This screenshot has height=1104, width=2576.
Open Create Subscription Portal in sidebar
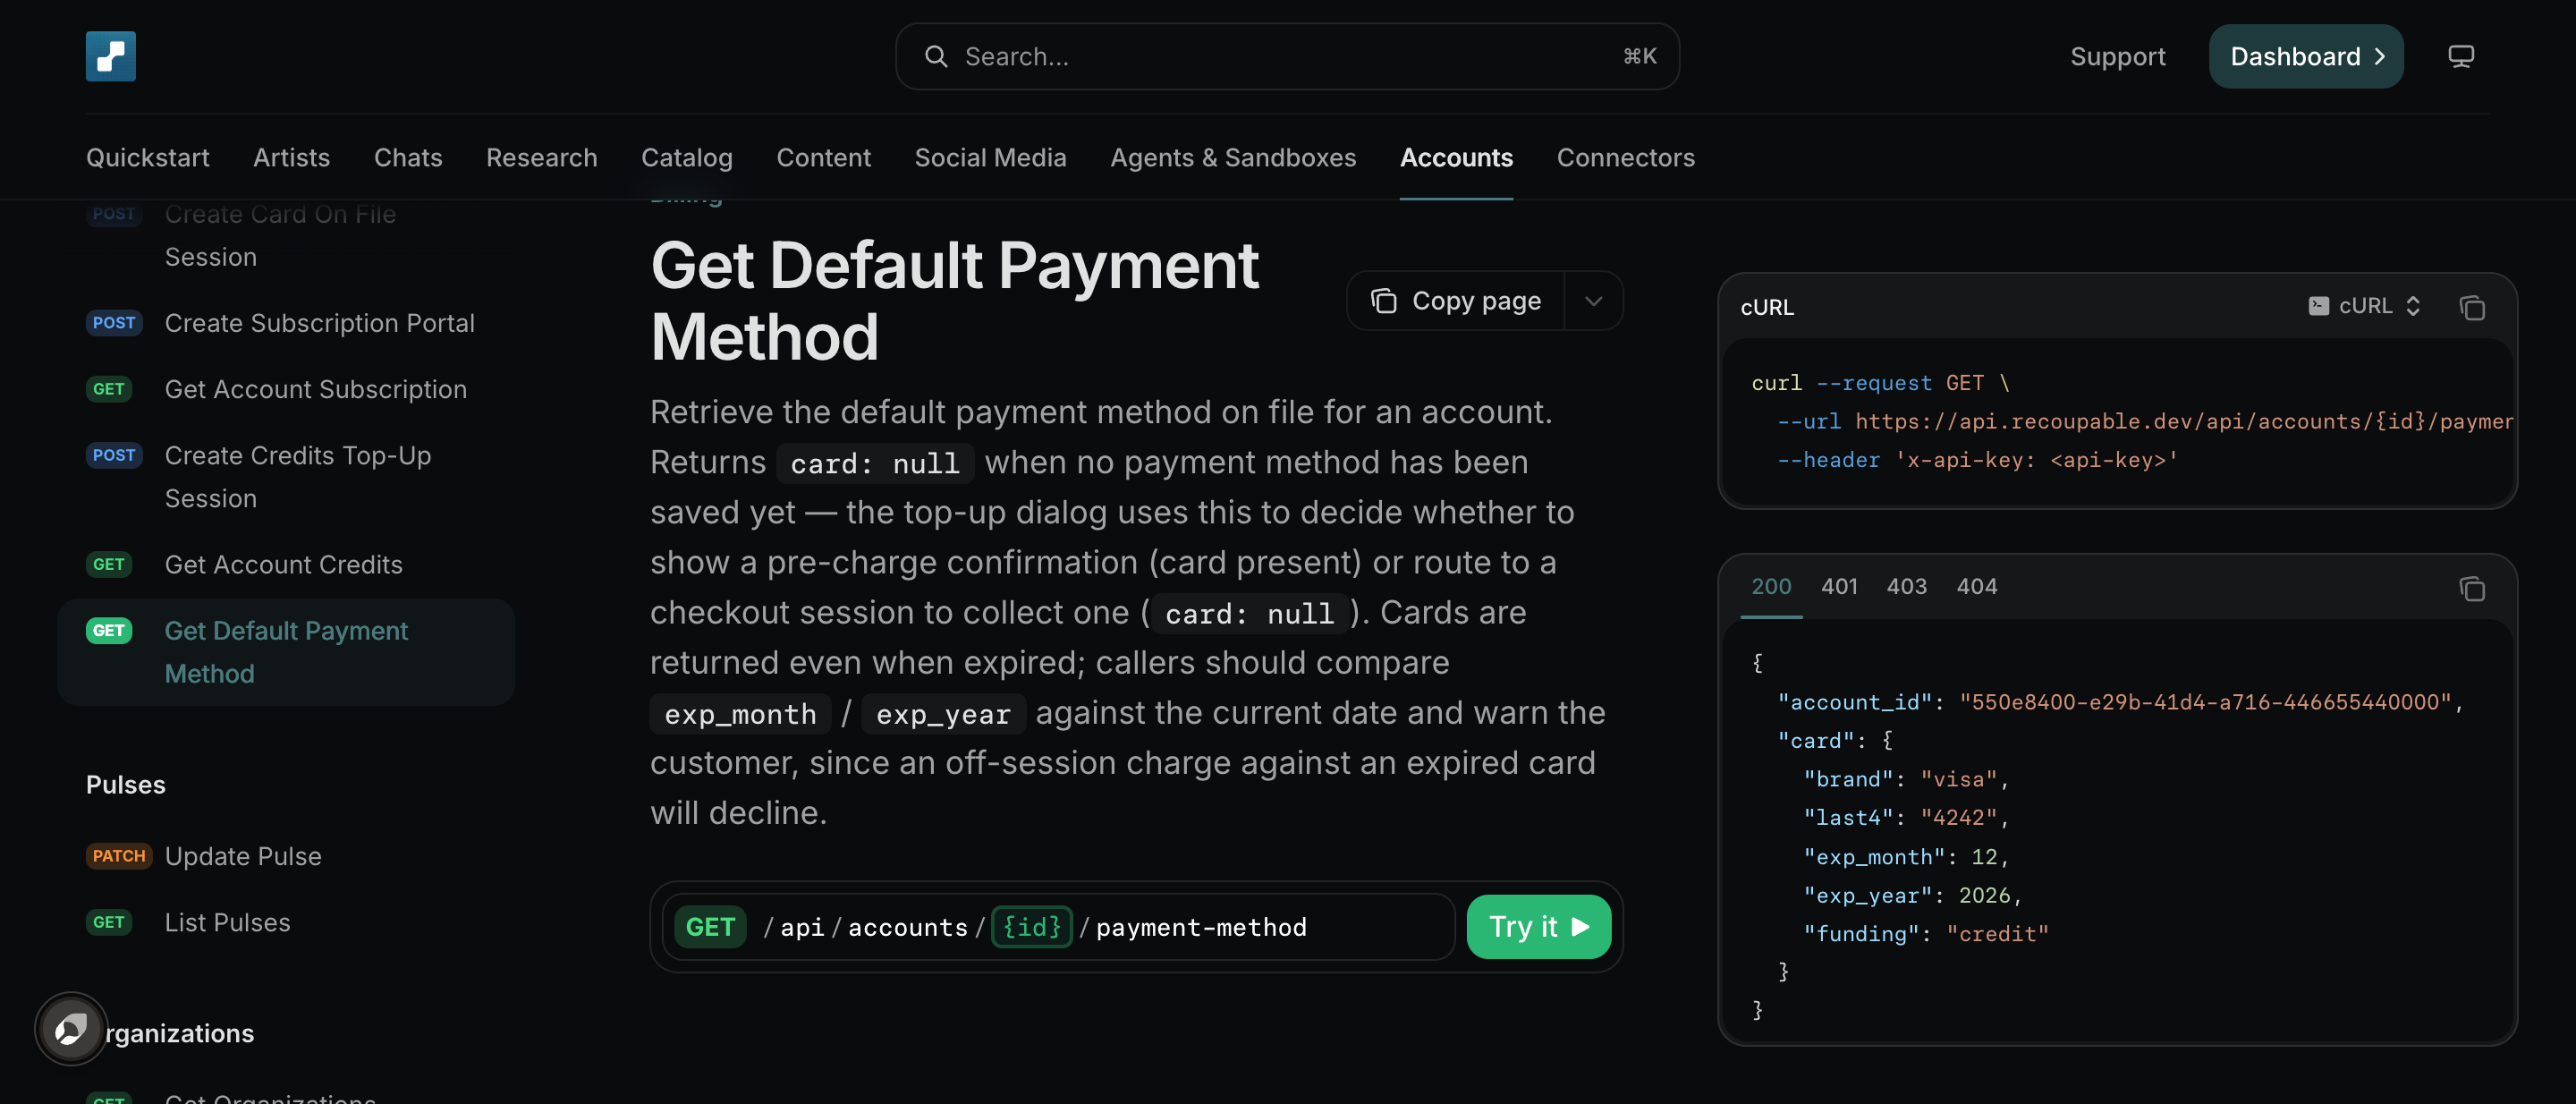pyautogui.click(x=286, y=323)
